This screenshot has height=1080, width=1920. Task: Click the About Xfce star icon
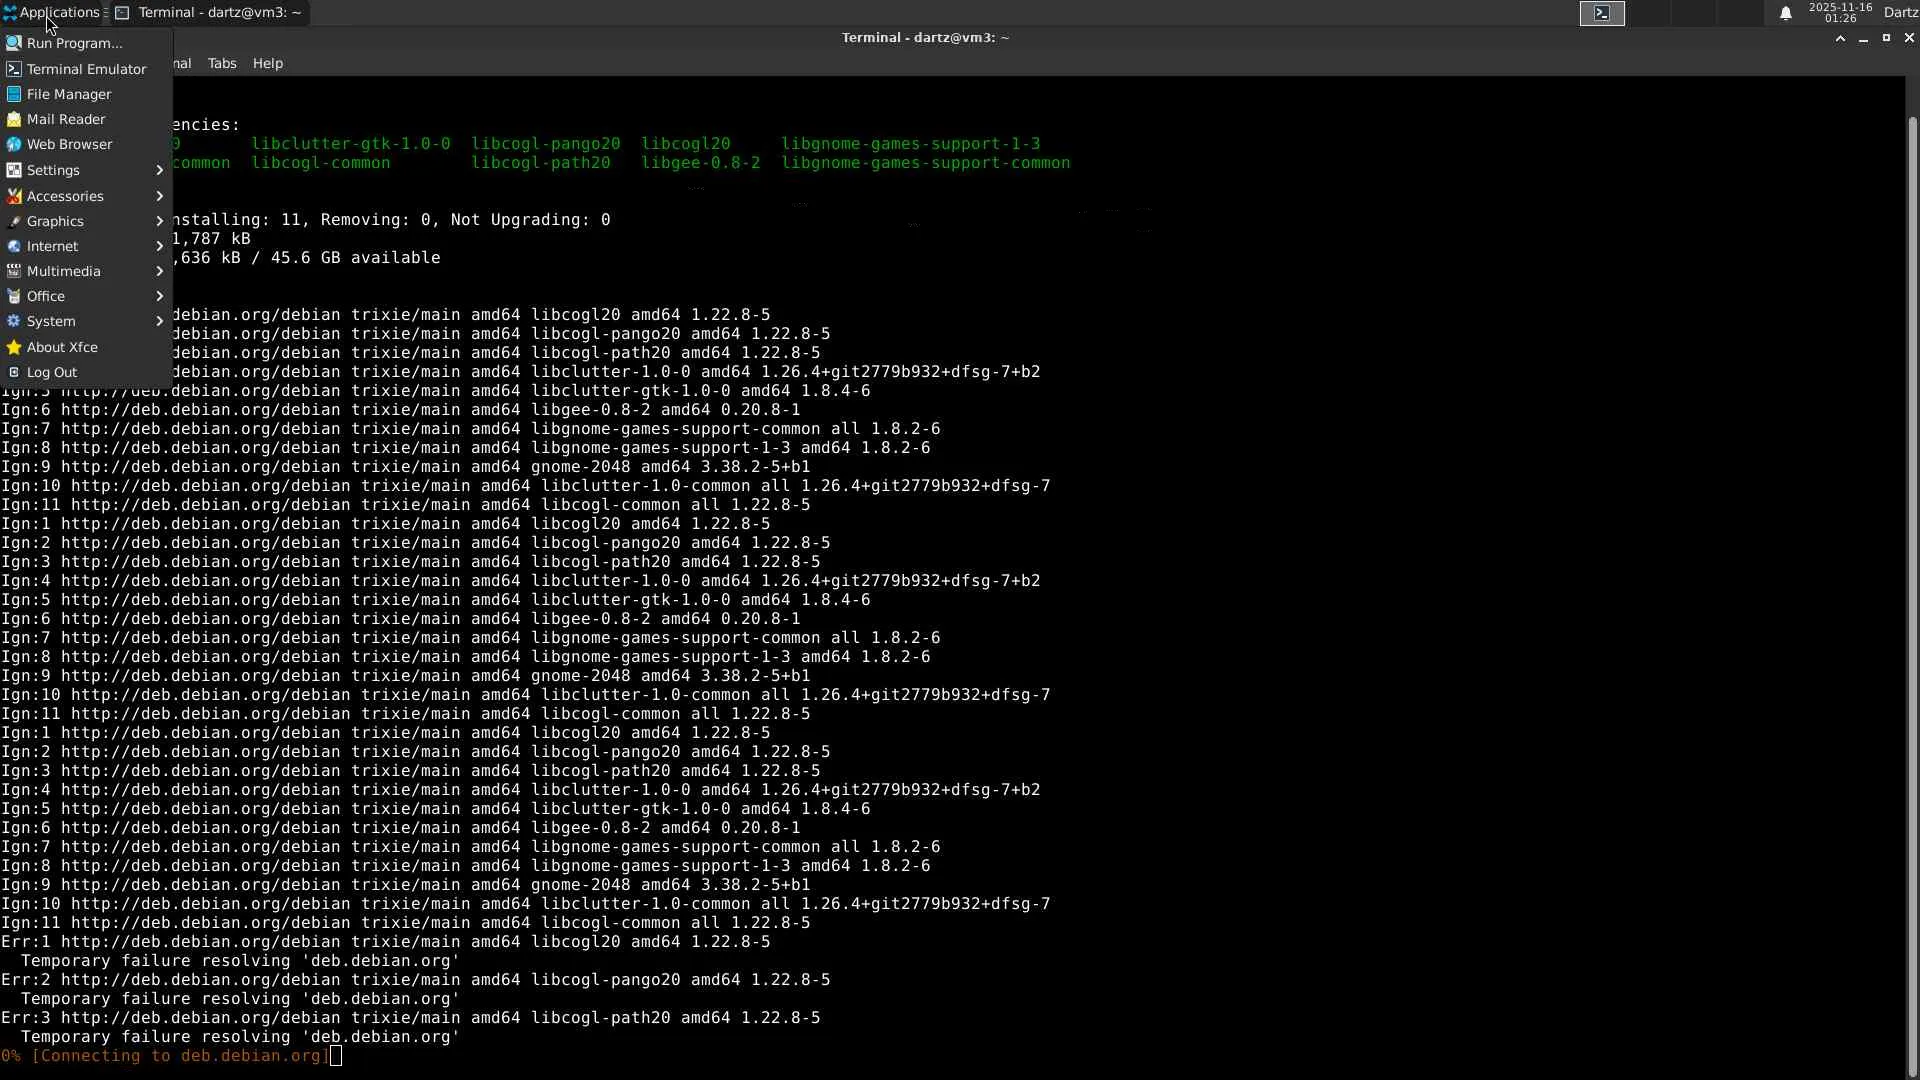[14, 347]
